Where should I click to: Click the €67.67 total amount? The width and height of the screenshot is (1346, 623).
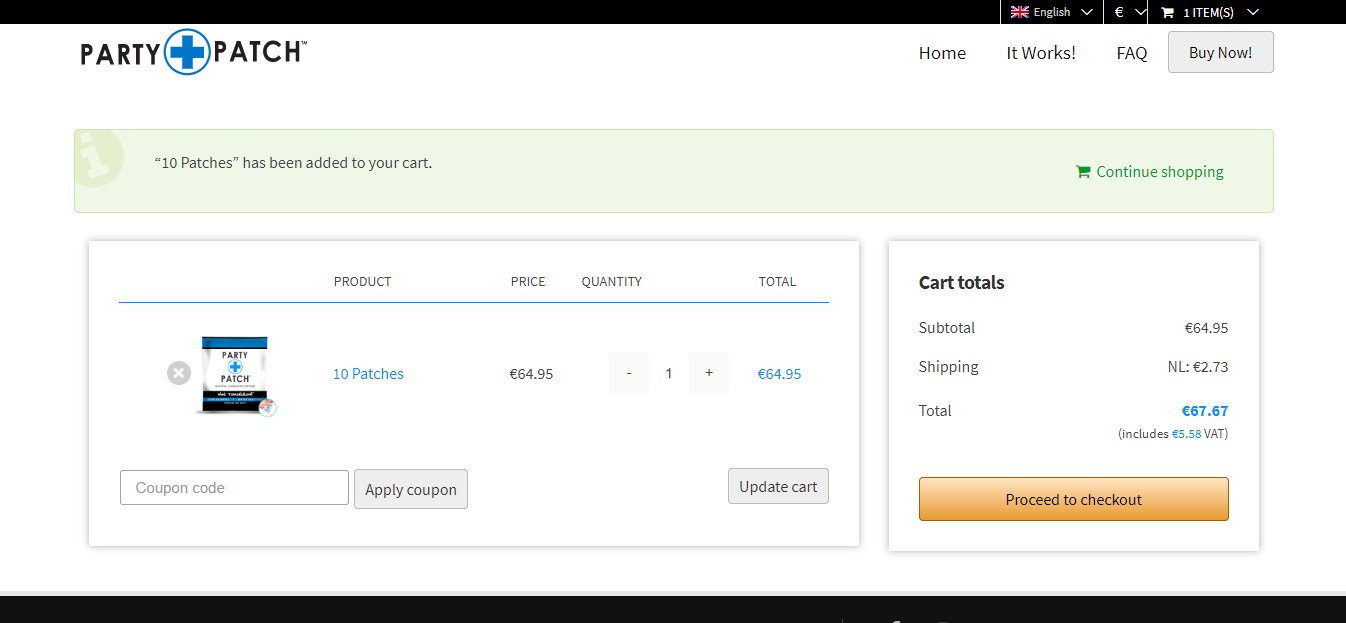[x=1205, y=411]
